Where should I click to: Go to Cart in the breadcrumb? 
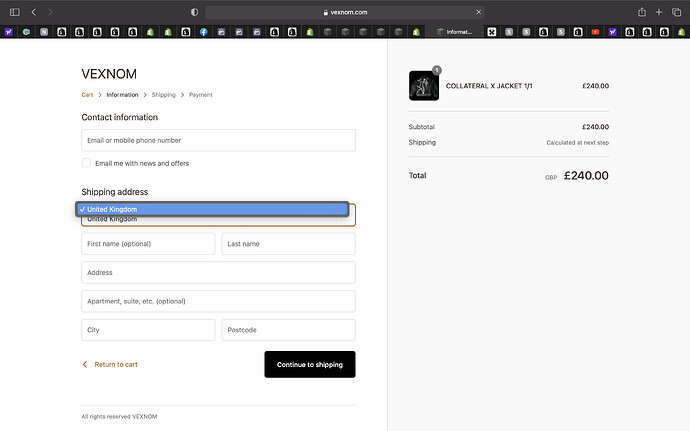coord(87,95)
